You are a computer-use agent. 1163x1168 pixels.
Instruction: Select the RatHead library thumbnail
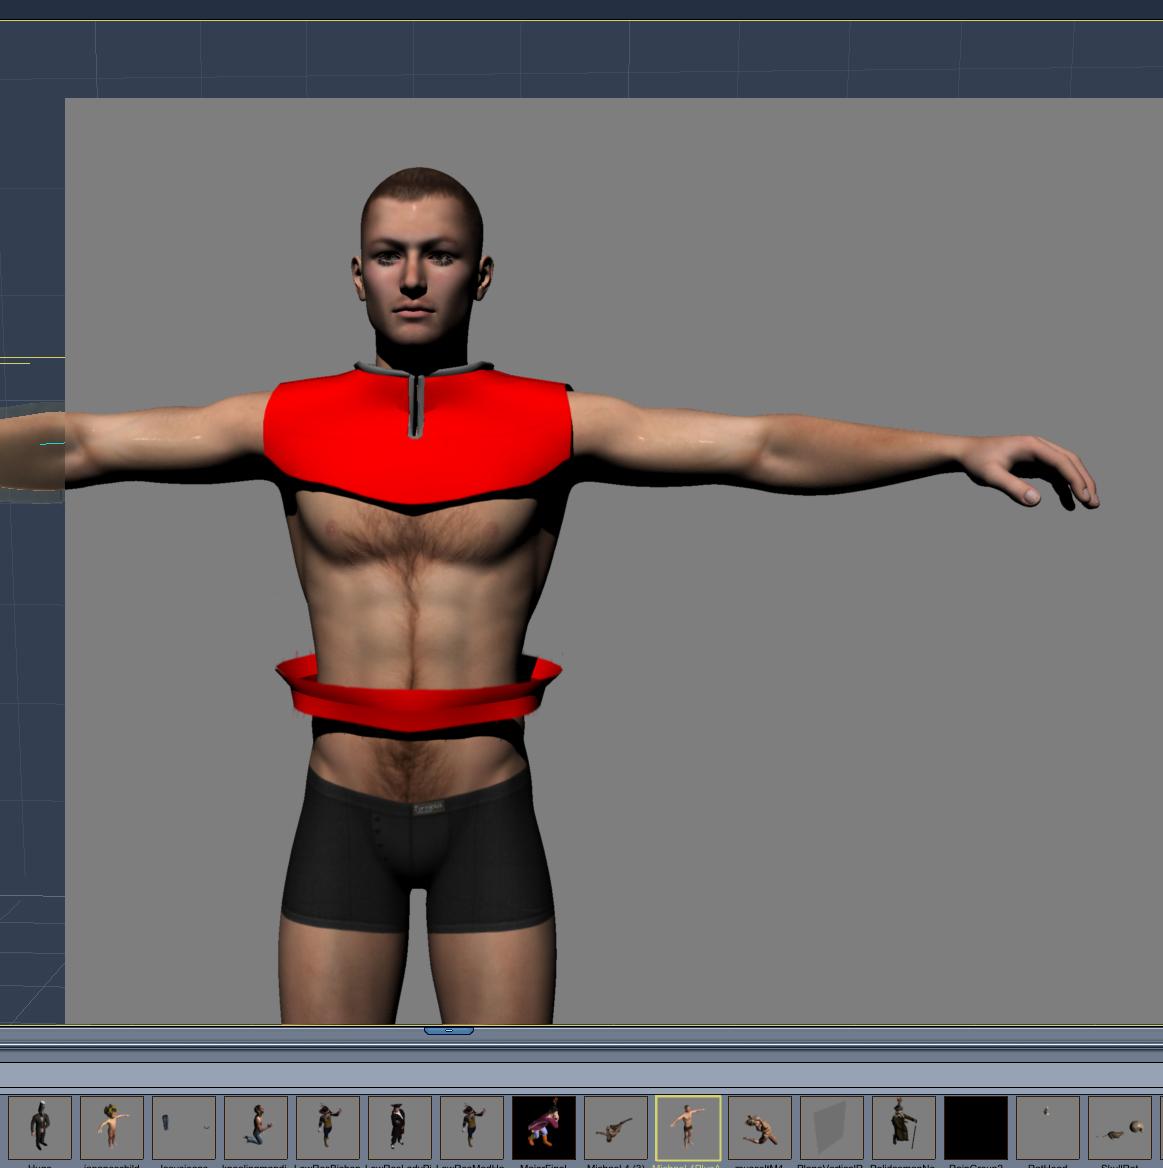1048,1127
